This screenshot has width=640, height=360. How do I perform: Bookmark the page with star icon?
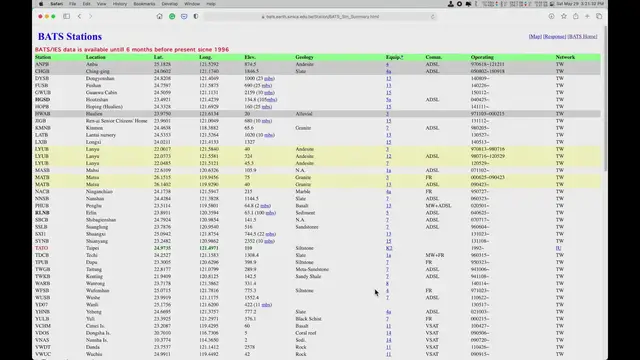pos(564,16)
